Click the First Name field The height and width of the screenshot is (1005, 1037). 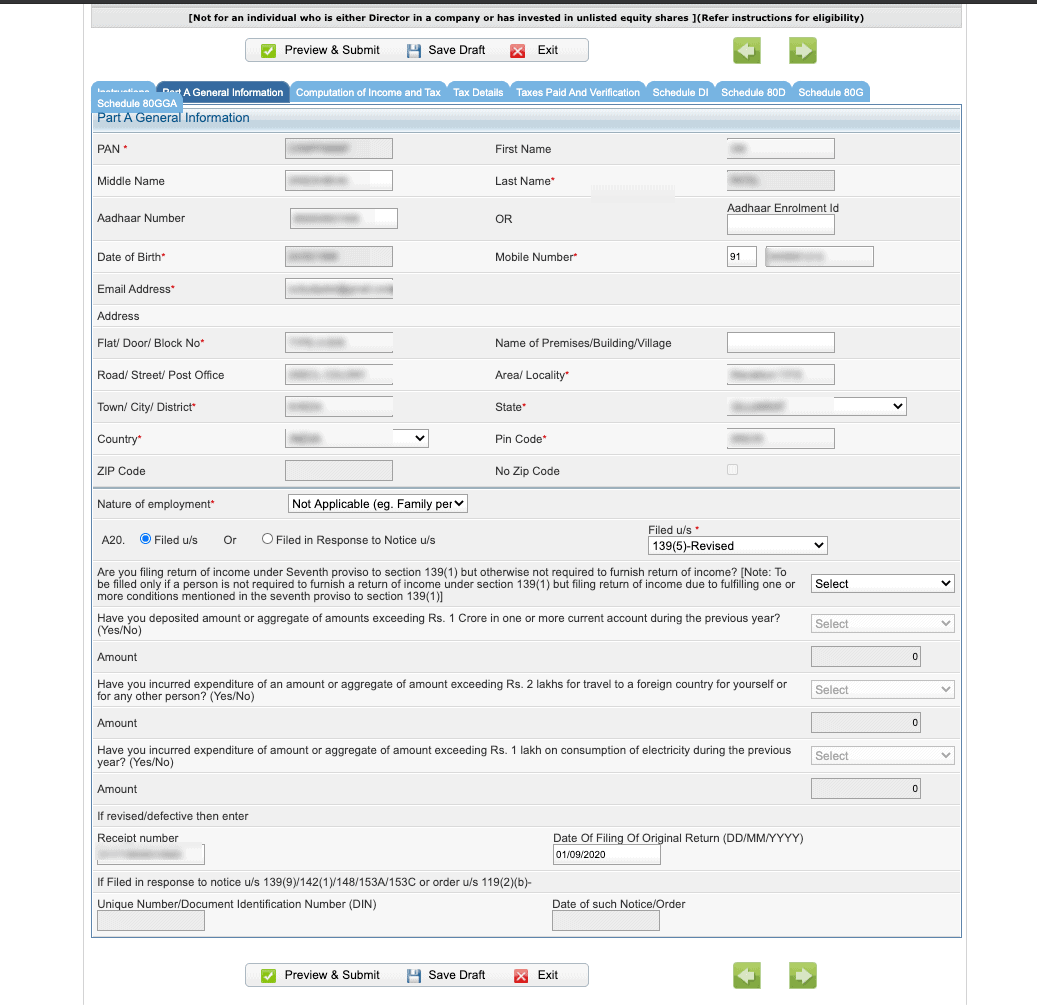tap(780, 149)
